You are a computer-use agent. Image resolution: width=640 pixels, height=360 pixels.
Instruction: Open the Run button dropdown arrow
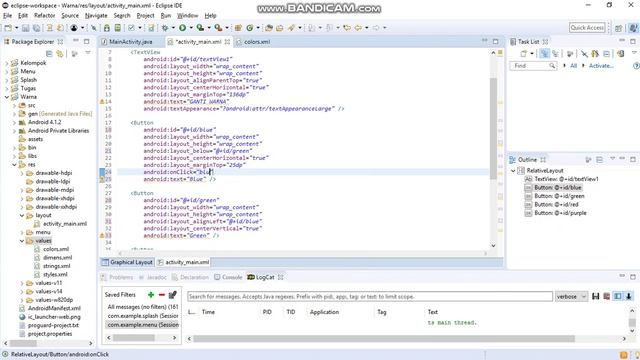191,28
